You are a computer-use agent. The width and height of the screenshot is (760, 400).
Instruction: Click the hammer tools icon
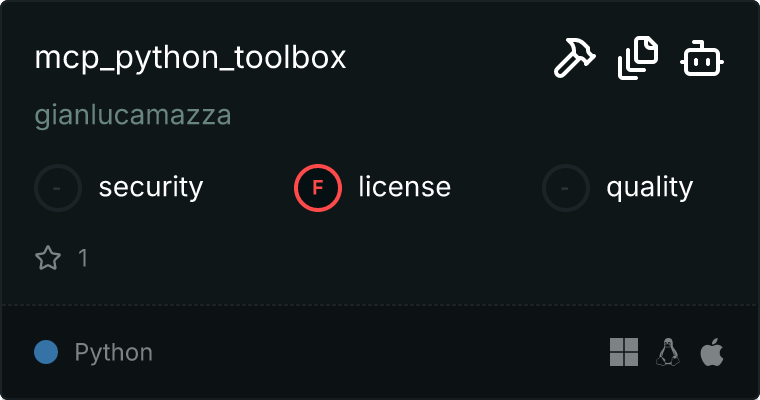pos(574,59)
